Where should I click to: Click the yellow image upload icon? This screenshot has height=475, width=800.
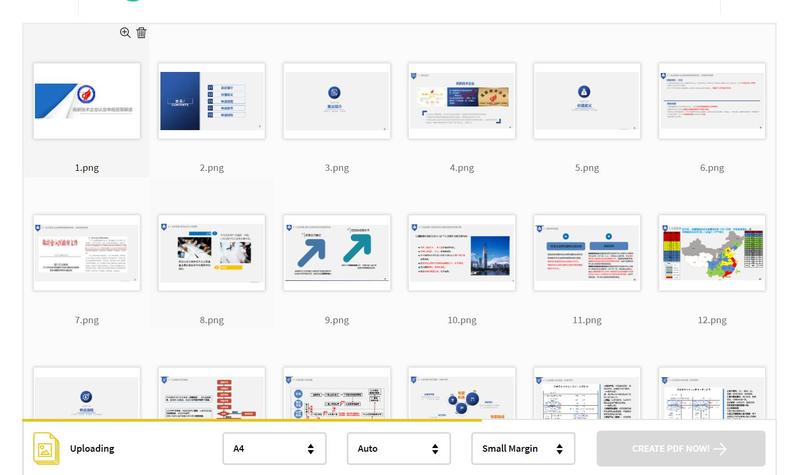47,448
